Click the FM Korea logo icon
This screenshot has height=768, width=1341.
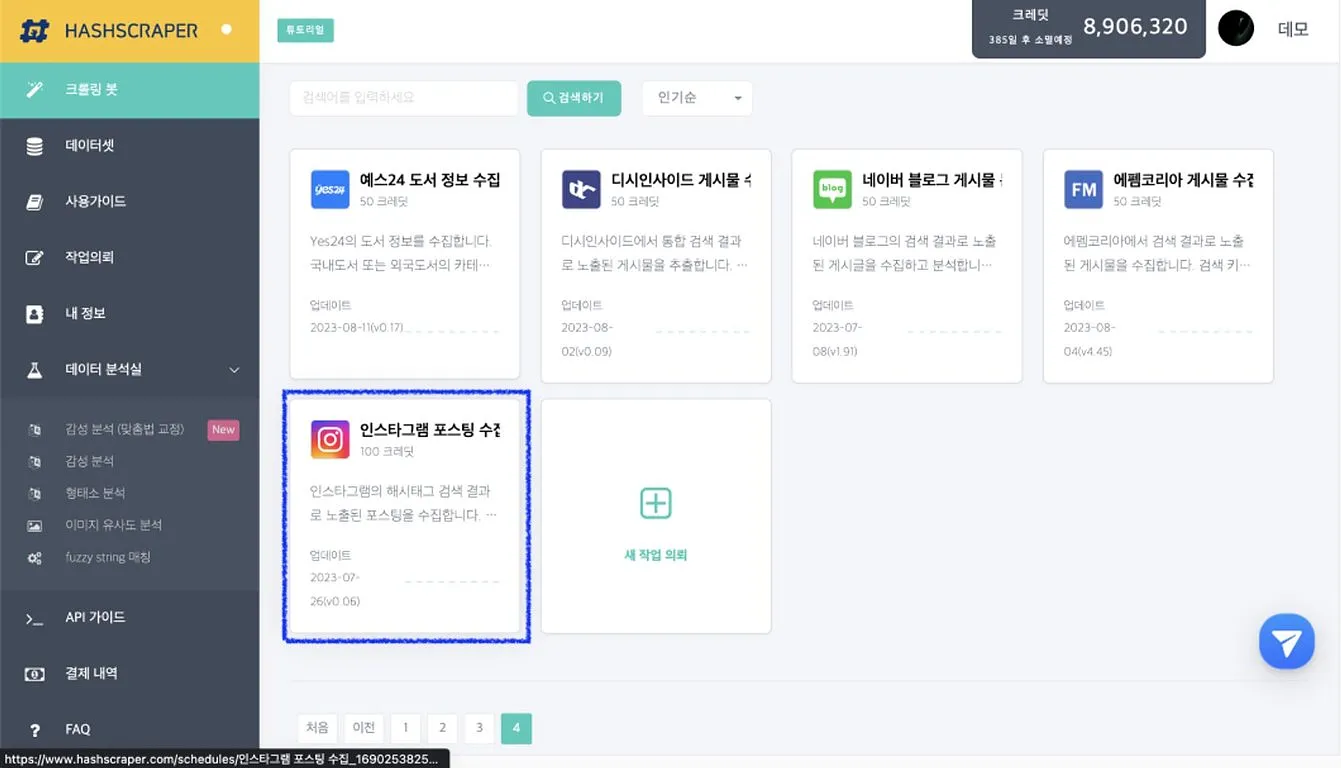click(x=1083, y=189)
